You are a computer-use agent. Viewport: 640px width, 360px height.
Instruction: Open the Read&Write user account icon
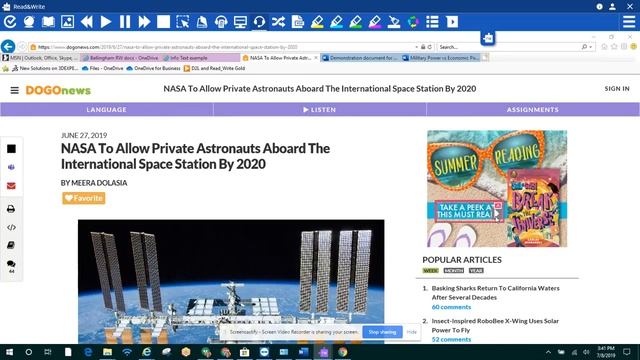coord(612,7)
